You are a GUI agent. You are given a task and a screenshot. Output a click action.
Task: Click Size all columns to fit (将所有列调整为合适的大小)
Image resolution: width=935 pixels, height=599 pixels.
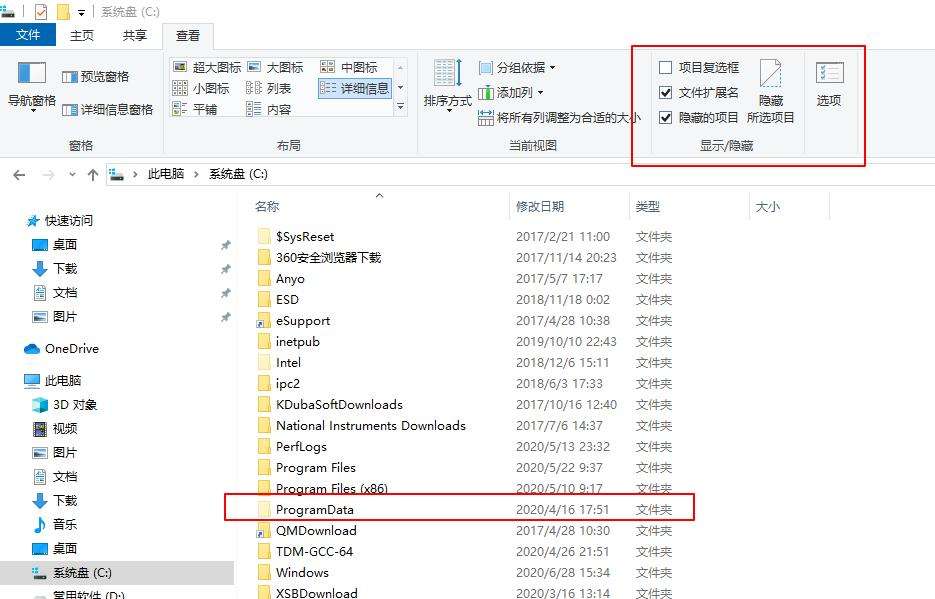pos(559,117)
